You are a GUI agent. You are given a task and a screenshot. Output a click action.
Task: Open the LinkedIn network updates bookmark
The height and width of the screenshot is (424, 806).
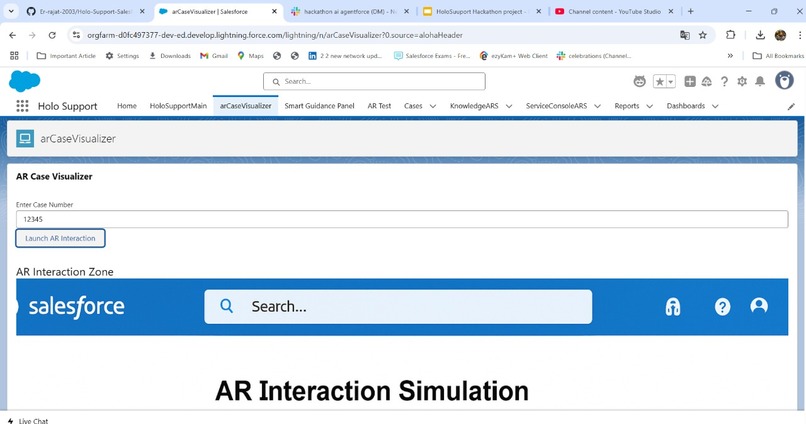click(345, 56)
